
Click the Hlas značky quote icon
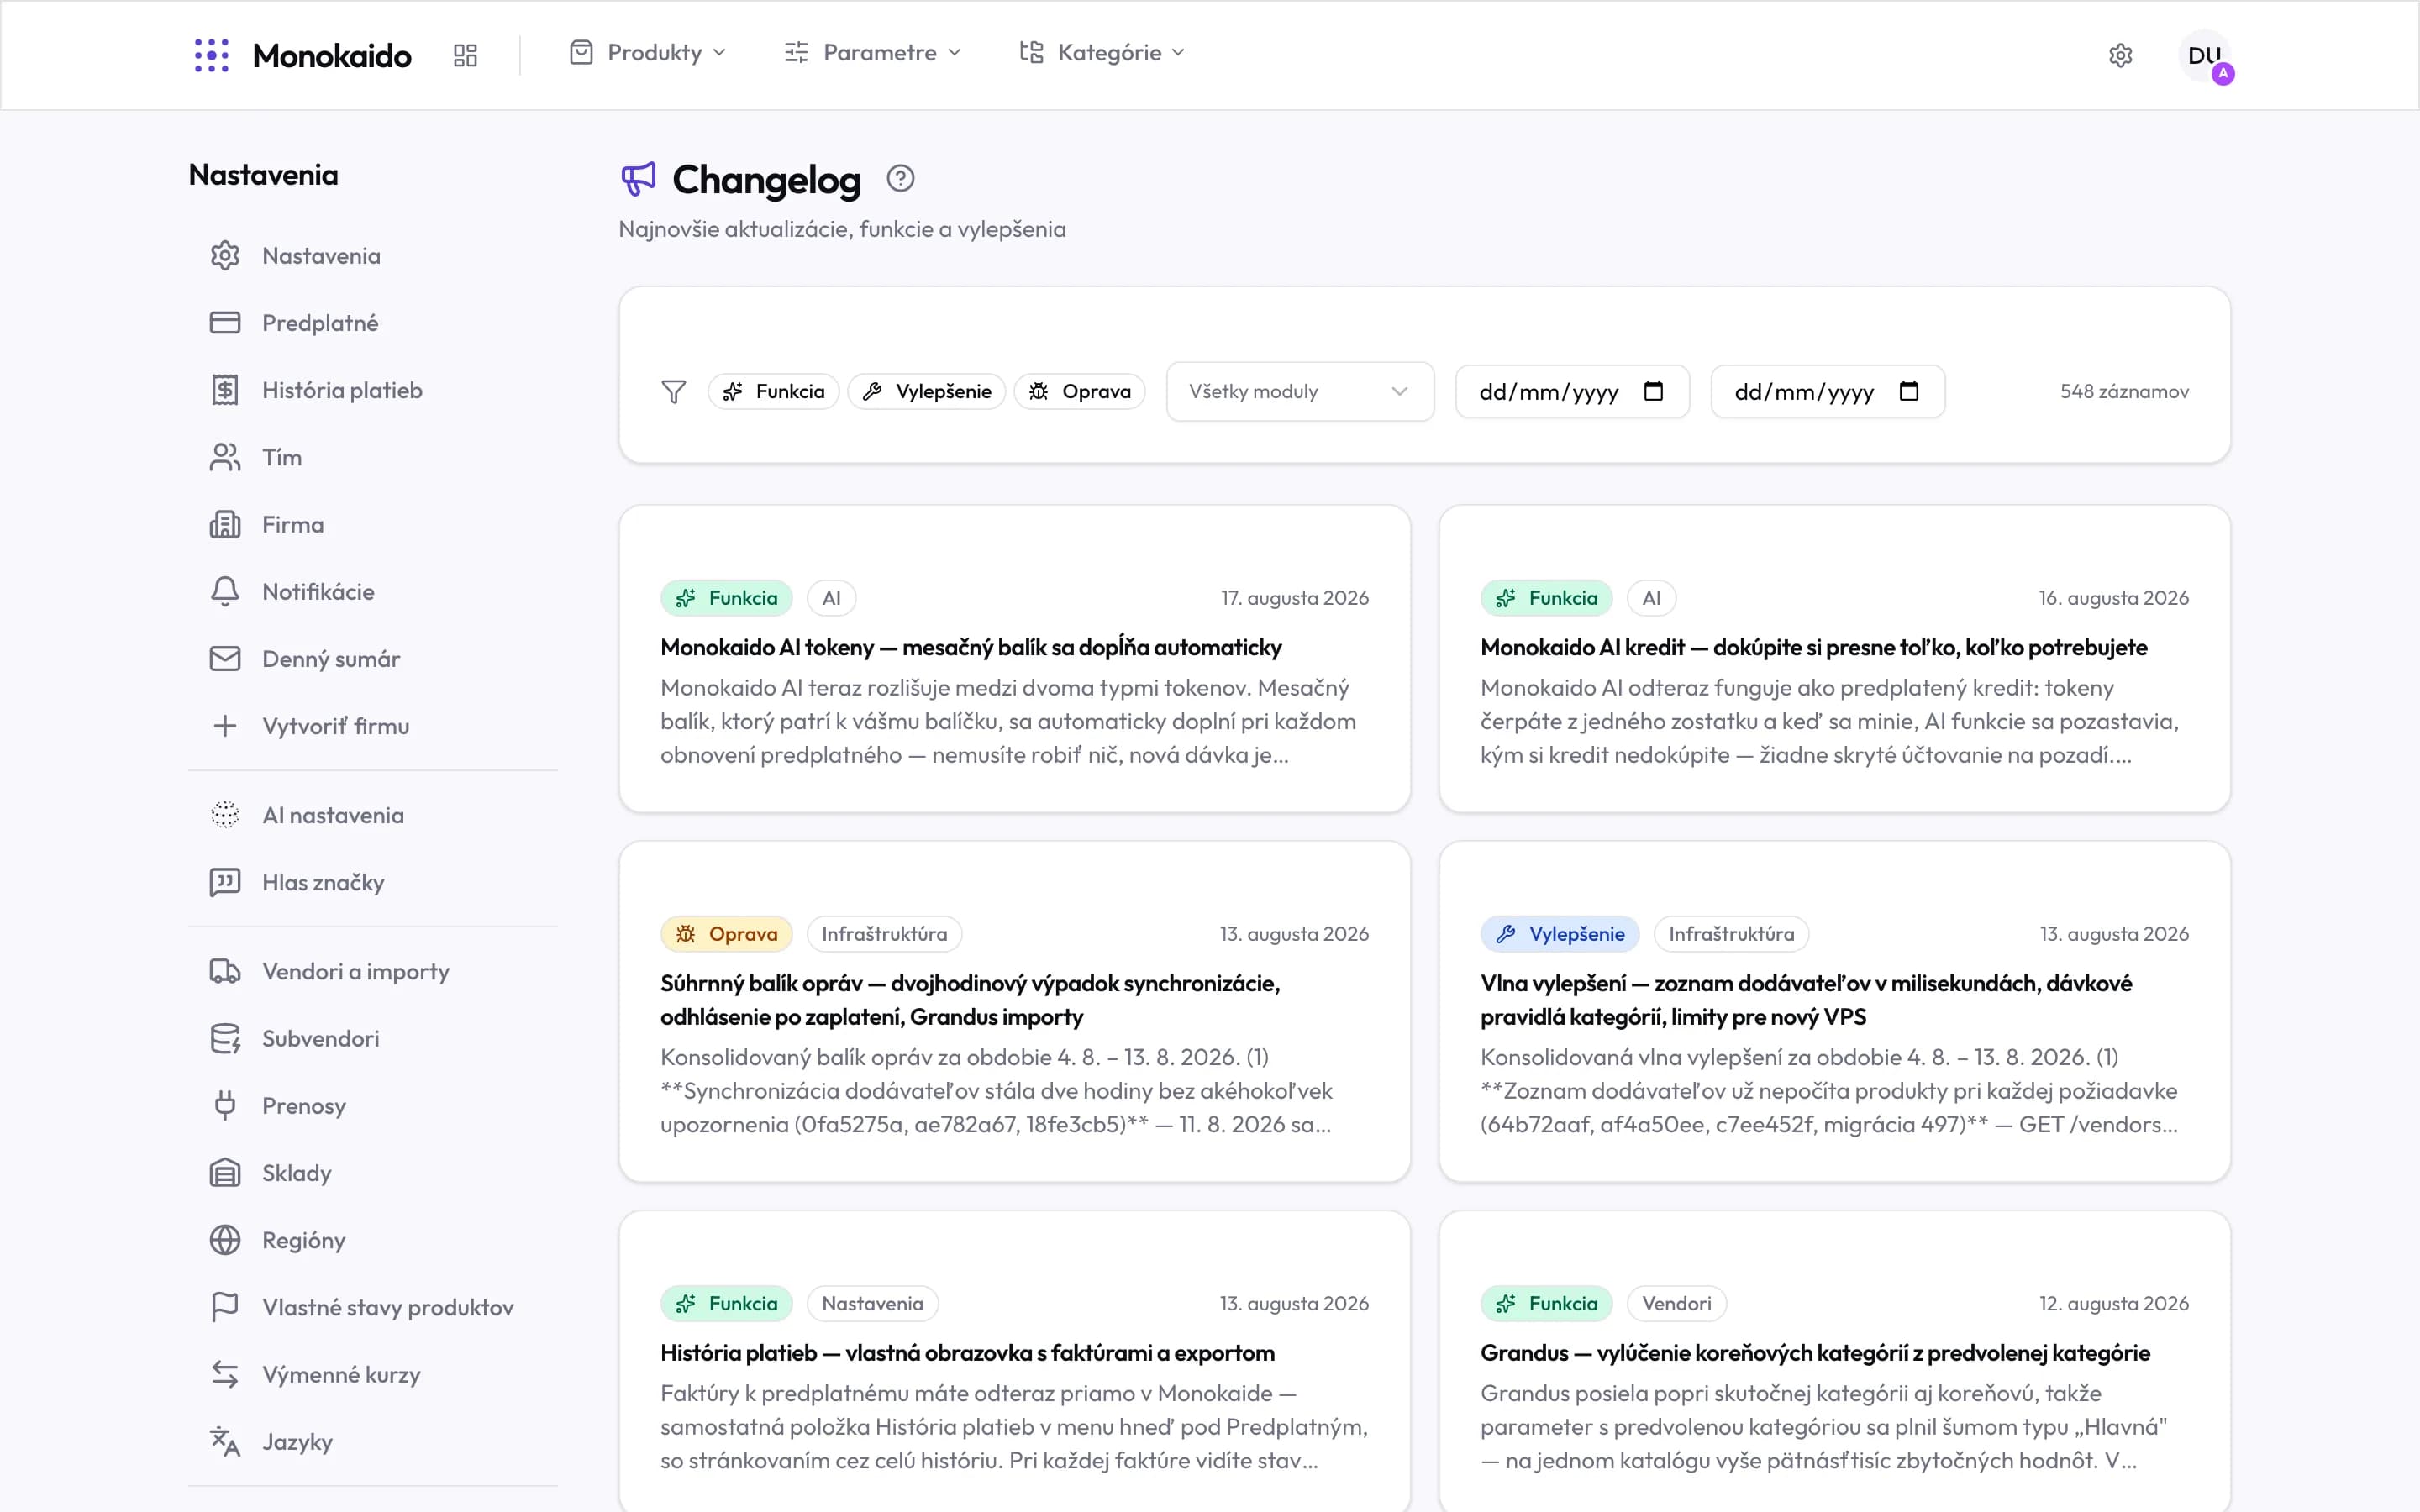point(225,882)
